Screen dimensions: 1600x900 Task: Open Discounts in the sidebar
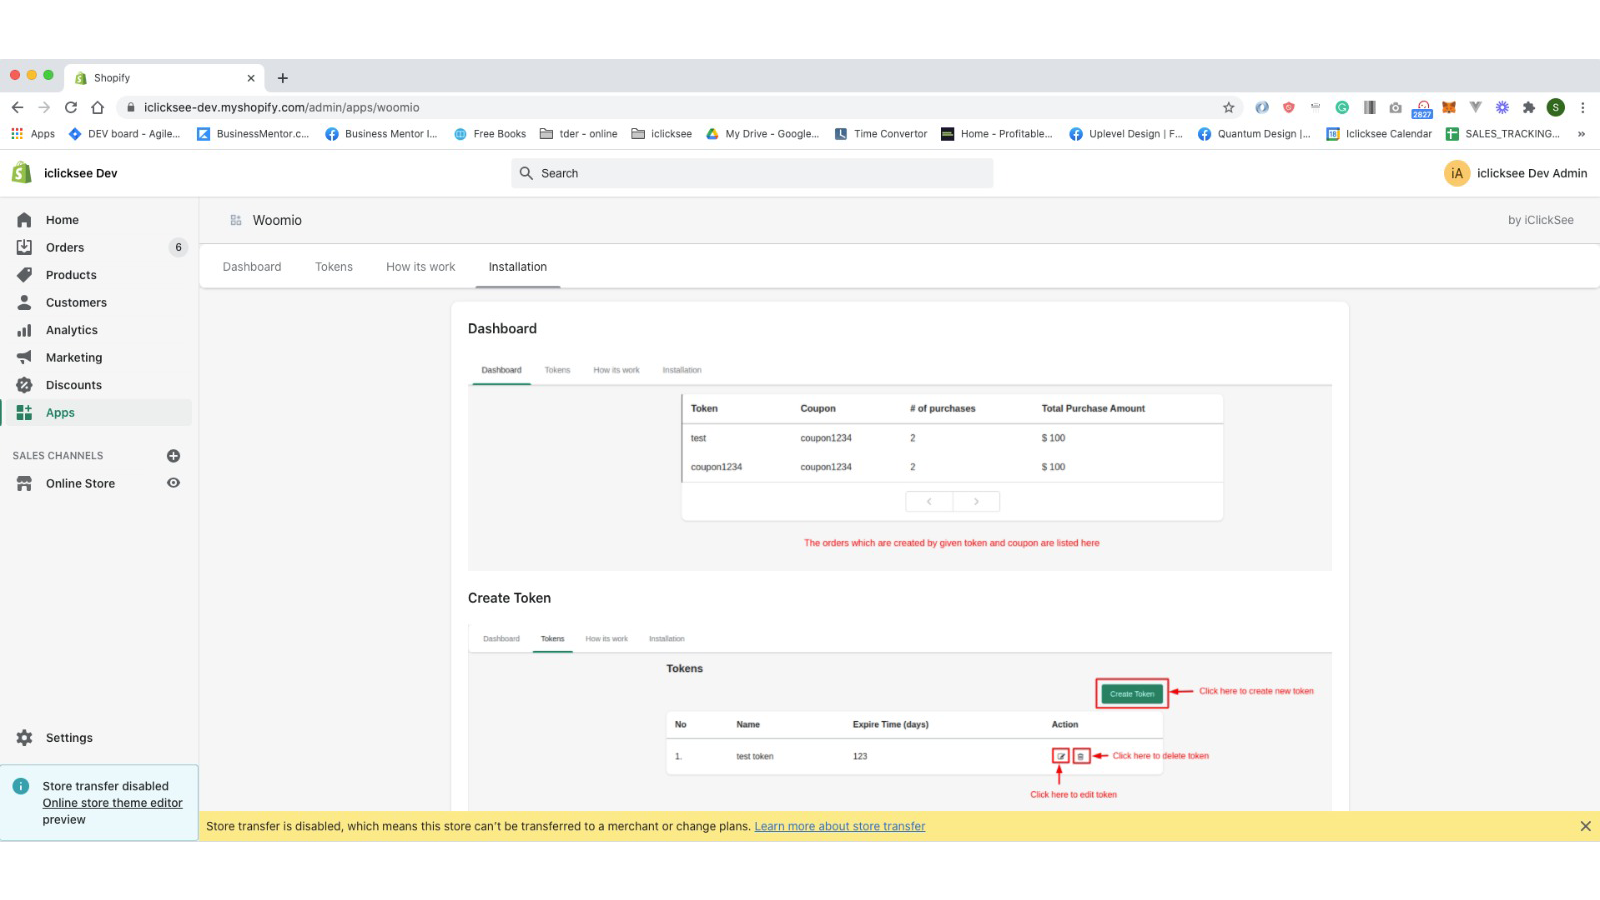pos(73,385)
